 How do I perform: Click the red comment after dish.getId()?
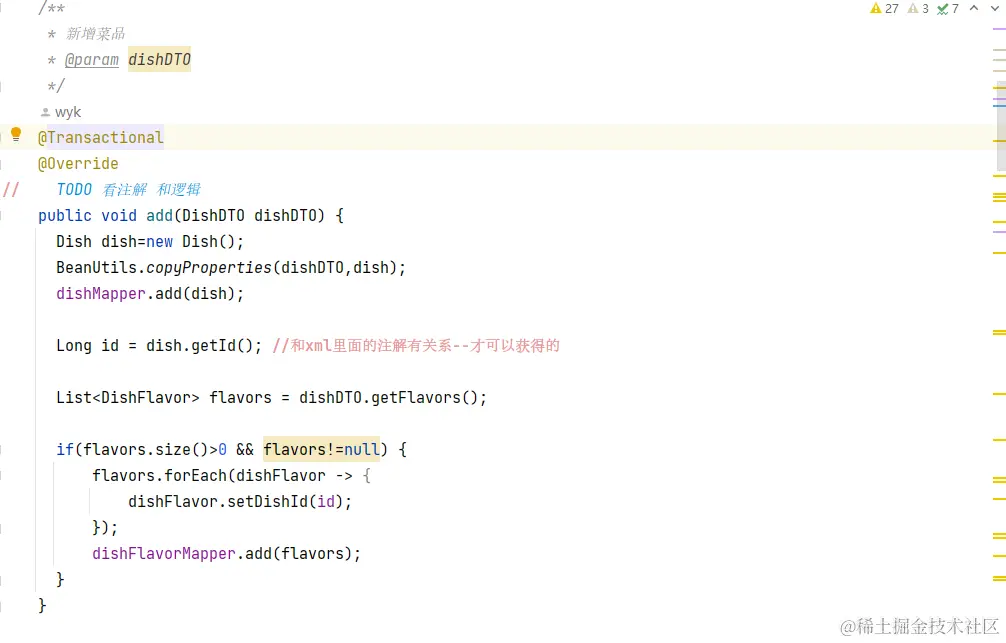416,345
